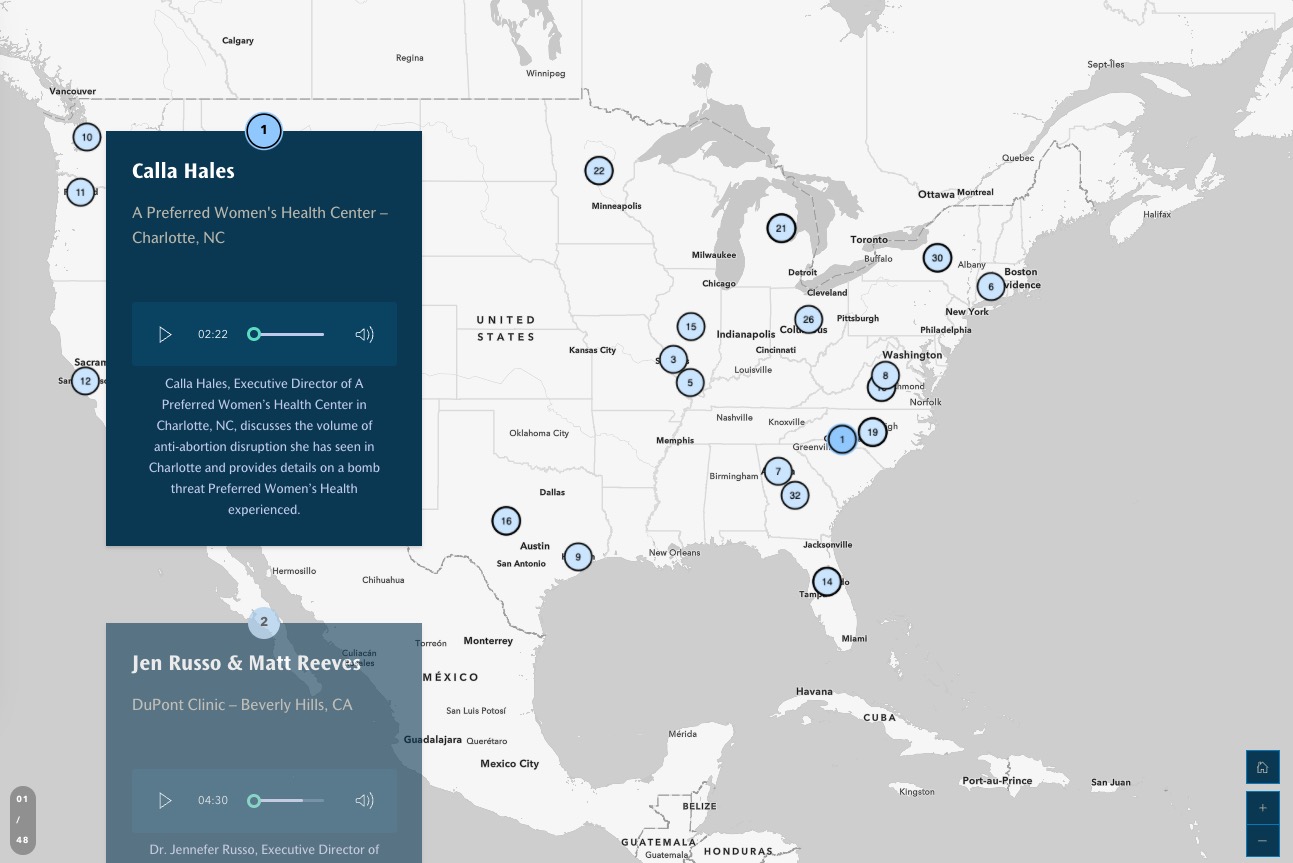Screen dimensions: 1293x863
Task: Play Jen Russo & Matt Reeves audio
Action: pyautogui.click(x=165, y=800)
